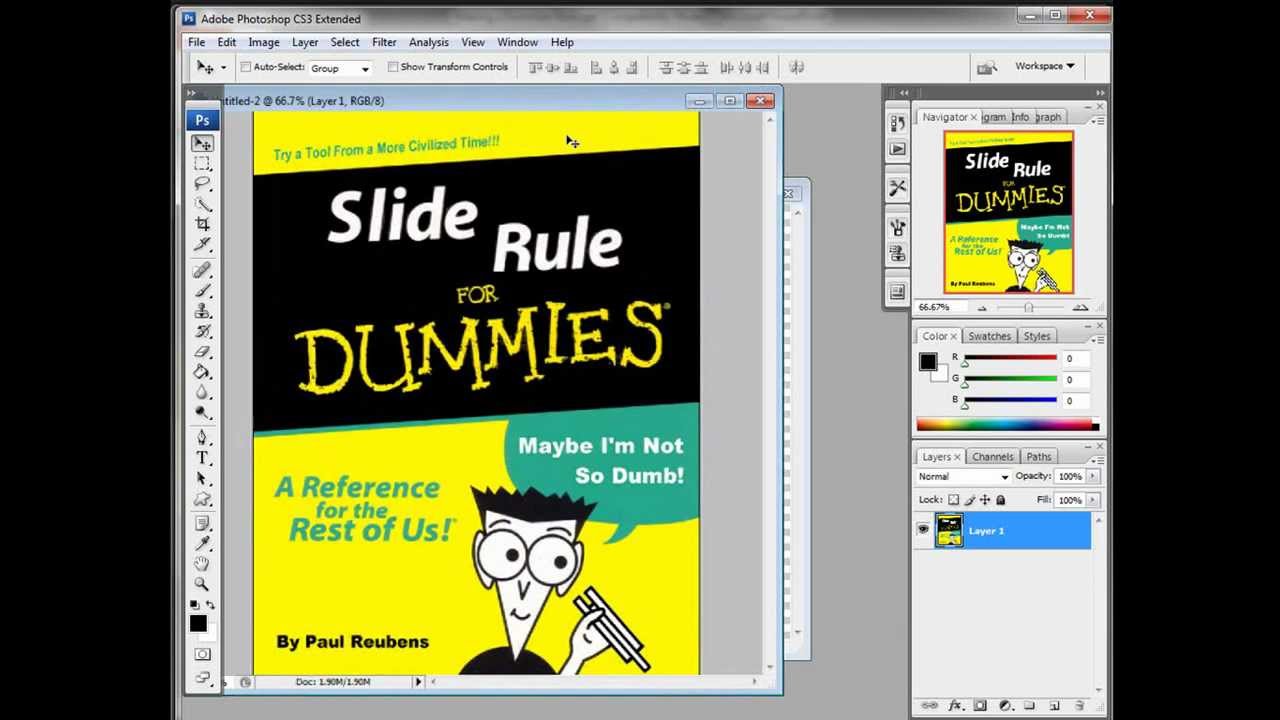Toggle Quick Mask mode icon
1280x720 pixels.
pos(202,654)
